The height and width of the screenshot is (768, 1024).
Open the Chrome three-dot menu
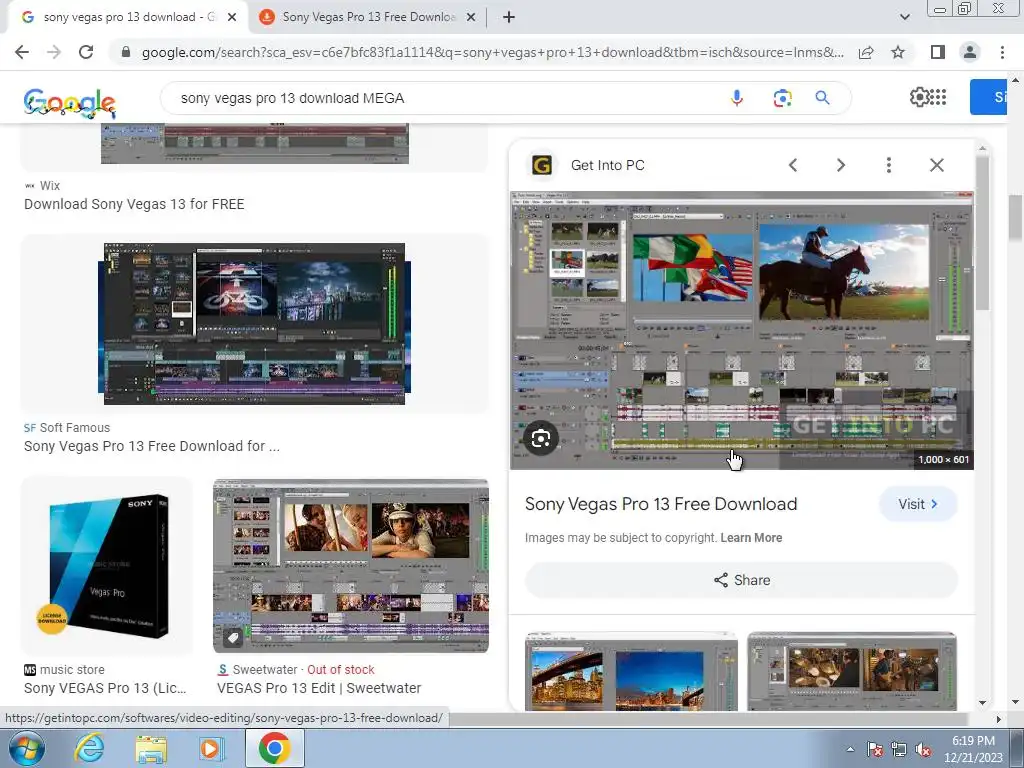[1002, 52]
